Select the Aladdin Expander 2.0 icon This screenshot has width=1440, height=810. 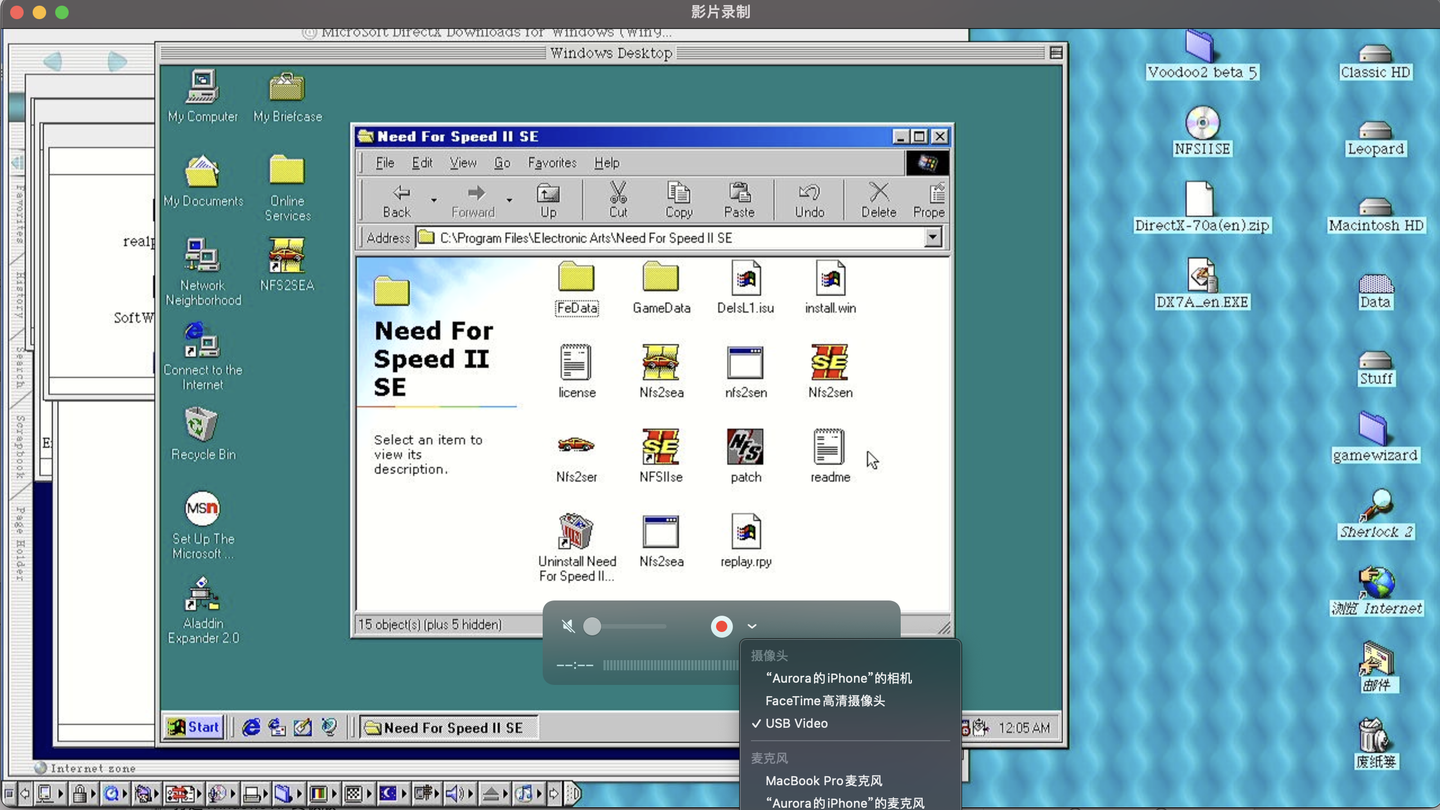203,610
